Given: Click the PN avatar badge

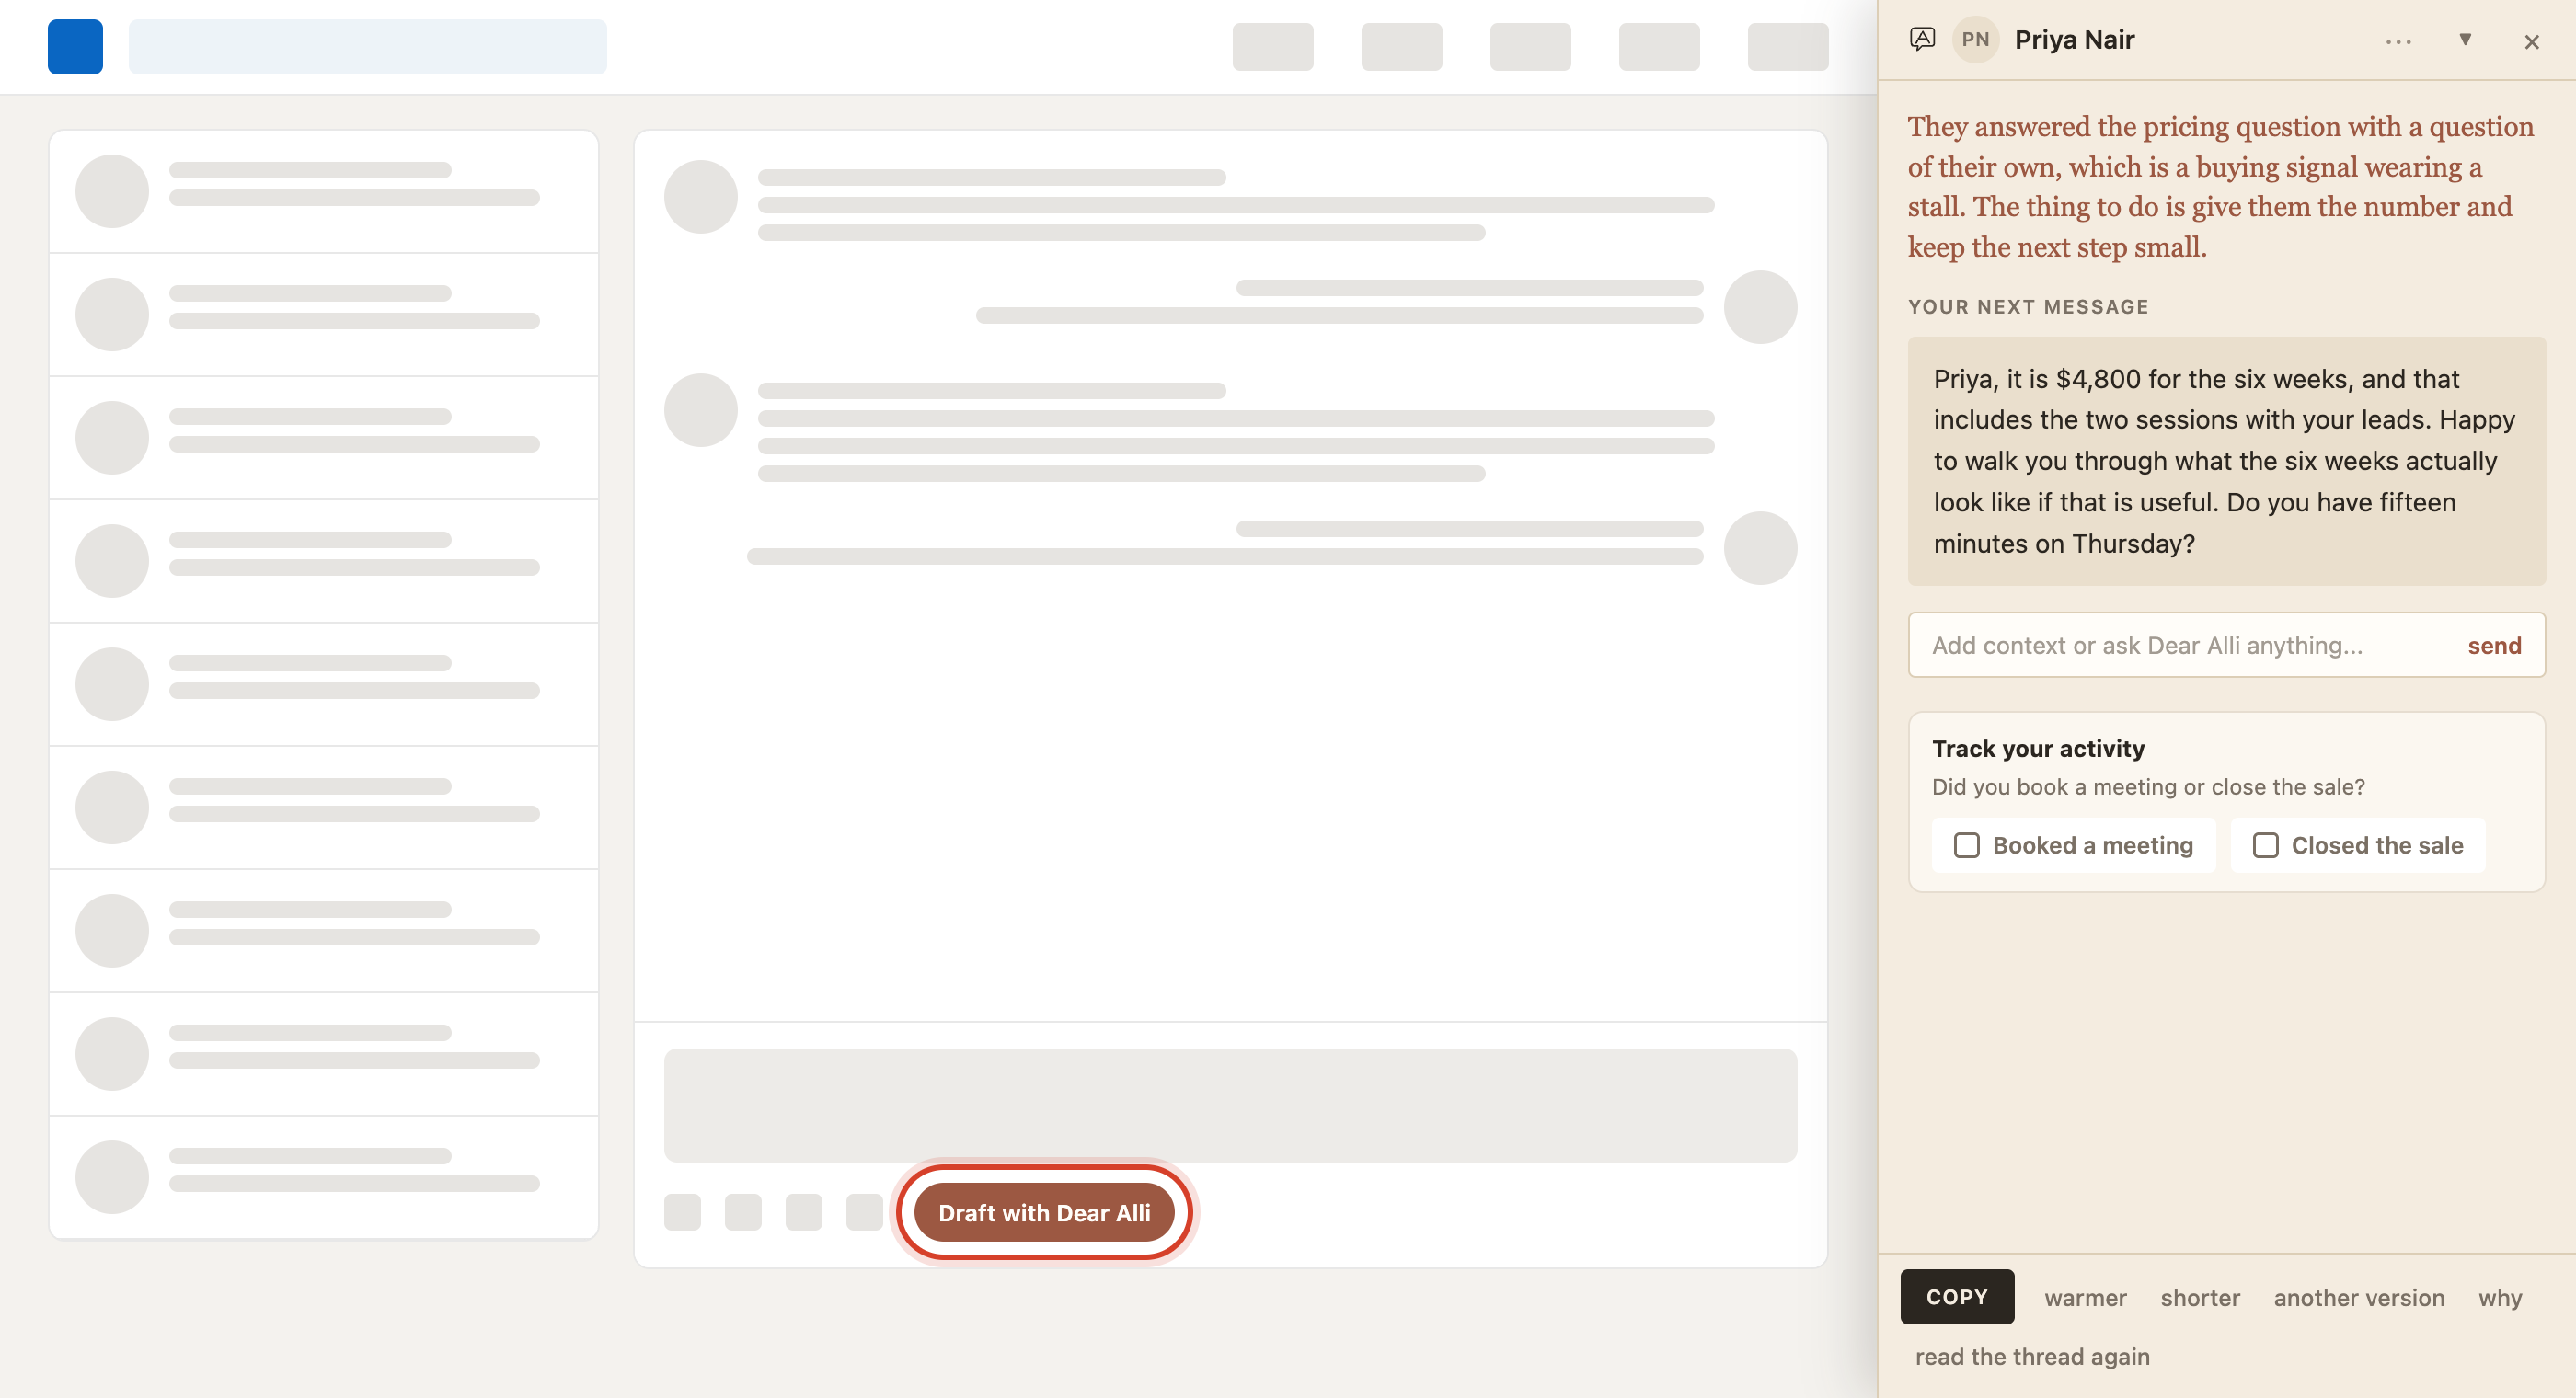Looking at the screenshot, I should (x=1975, y=40).
